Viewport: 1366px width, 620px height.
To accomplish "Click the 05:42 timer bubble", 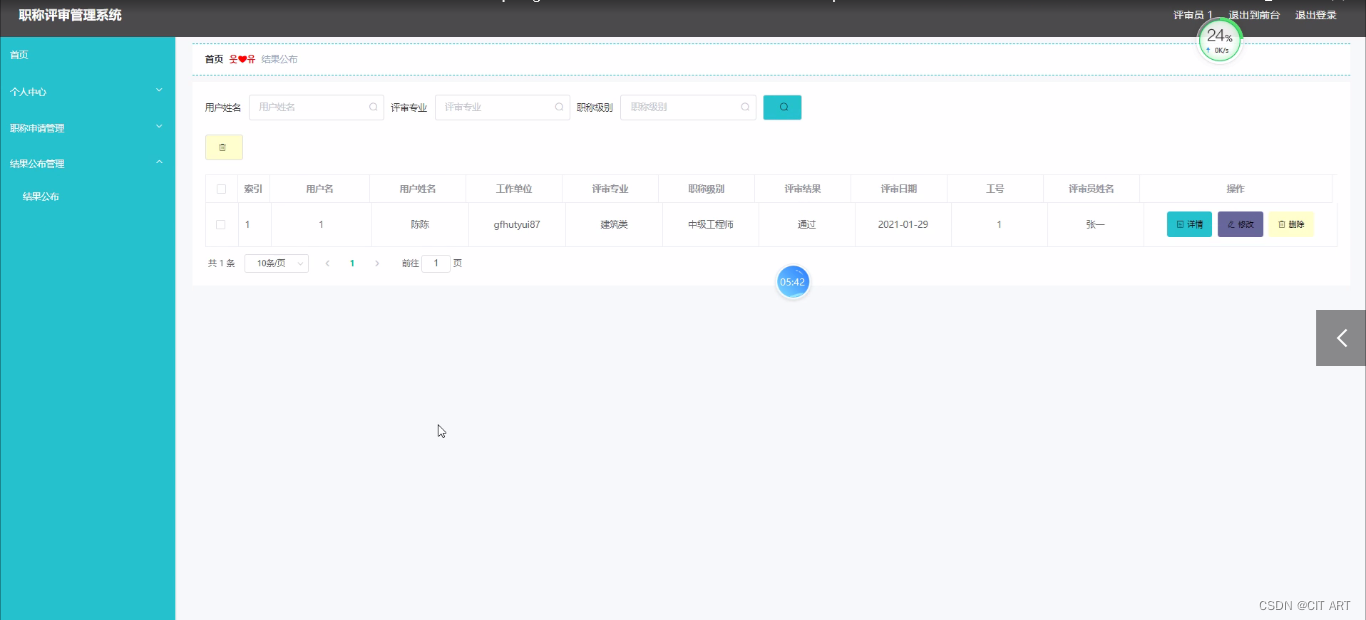I will tap(792, 282).
